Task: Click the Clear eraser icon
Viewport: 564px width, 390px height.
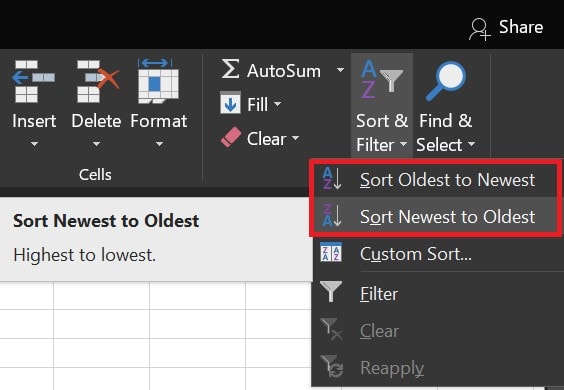Action: (x=231, y=137)
